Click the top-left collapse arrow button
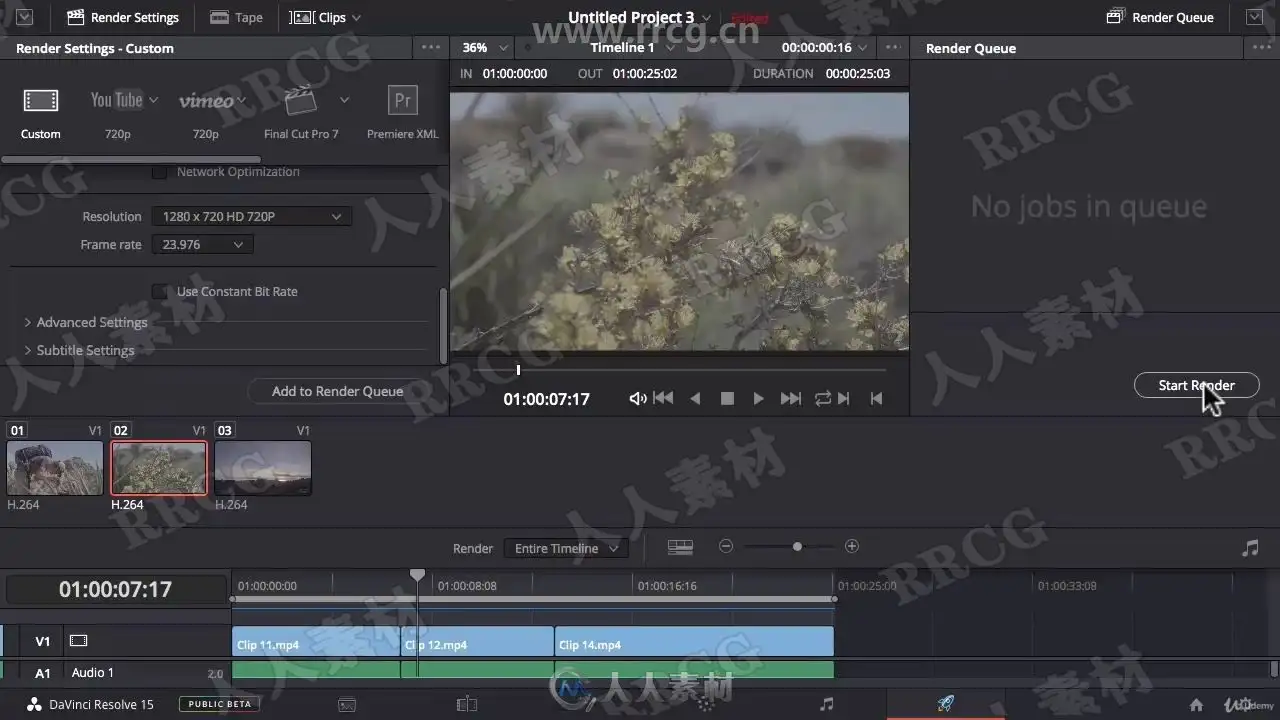Screen dimensions: 1280x720 [24, 17]
